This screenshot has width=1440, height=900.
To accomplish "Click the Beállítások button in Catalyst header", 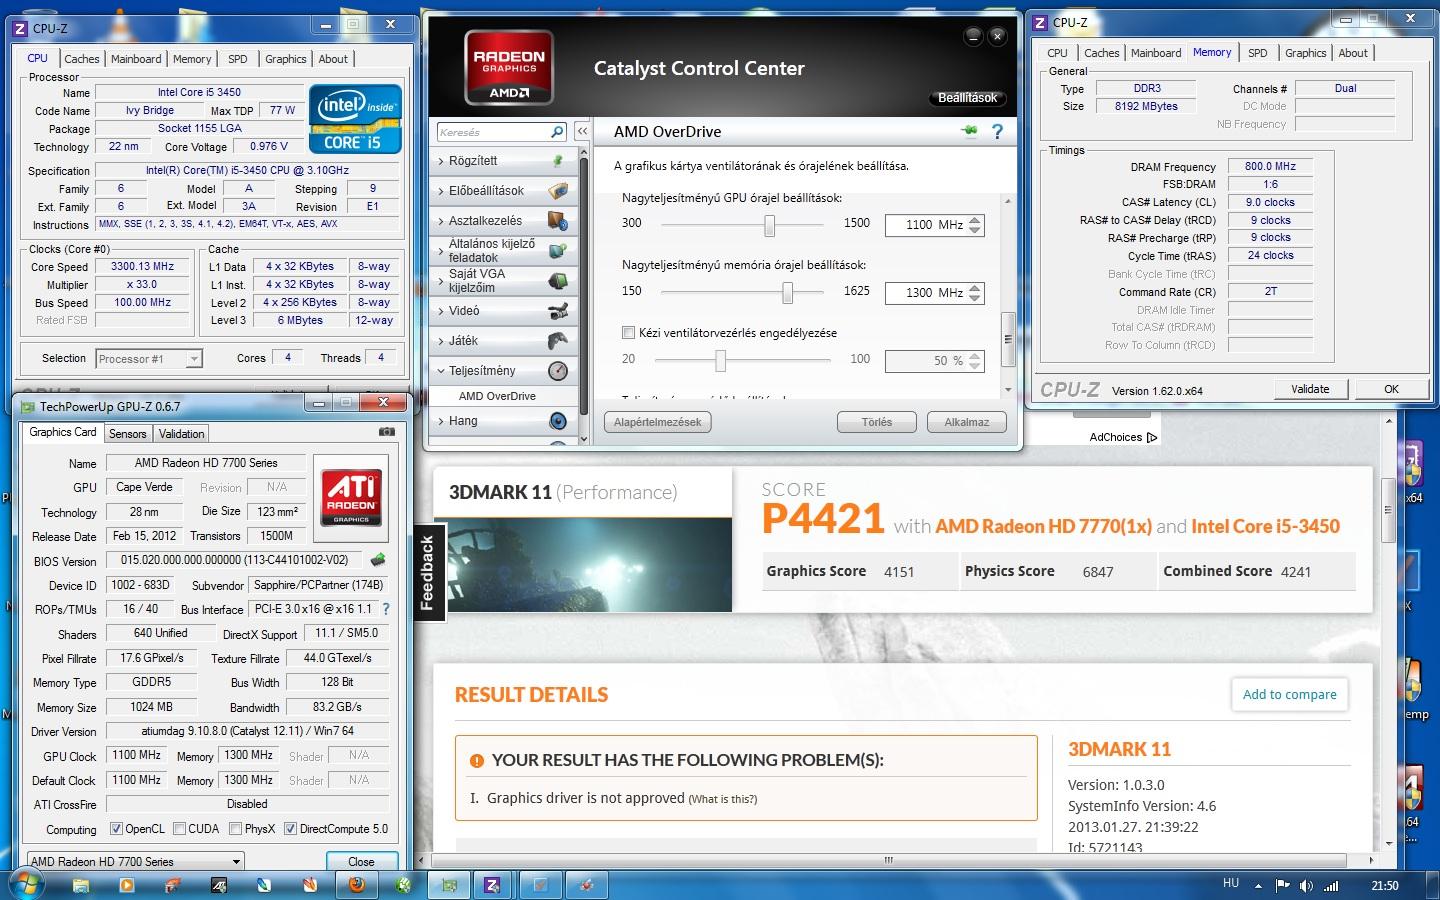I will point(967,98).
